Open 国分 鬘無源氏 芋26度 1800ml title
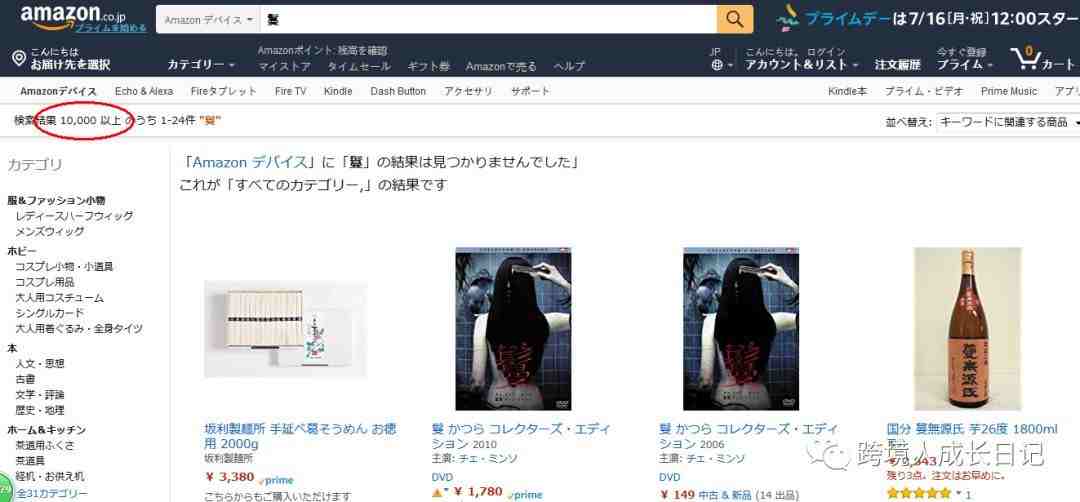The width and height of the screenshot is (1080, 502). [972, 429]
